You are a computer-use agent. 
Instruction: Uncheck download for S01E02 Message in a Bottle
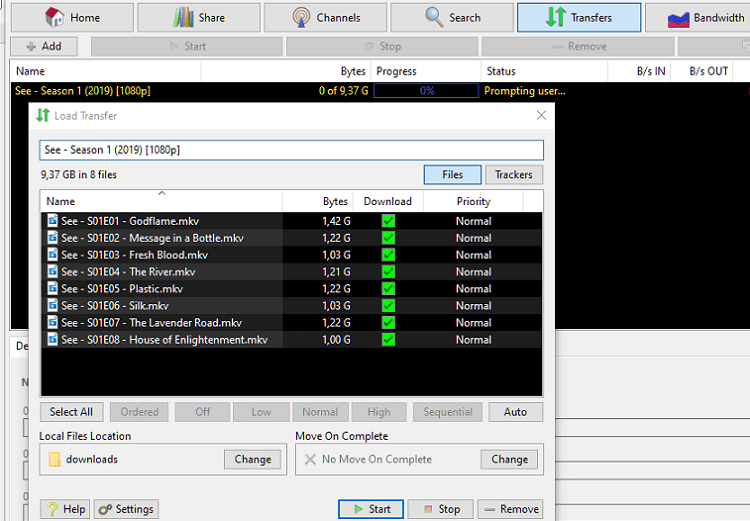[388, 238]
